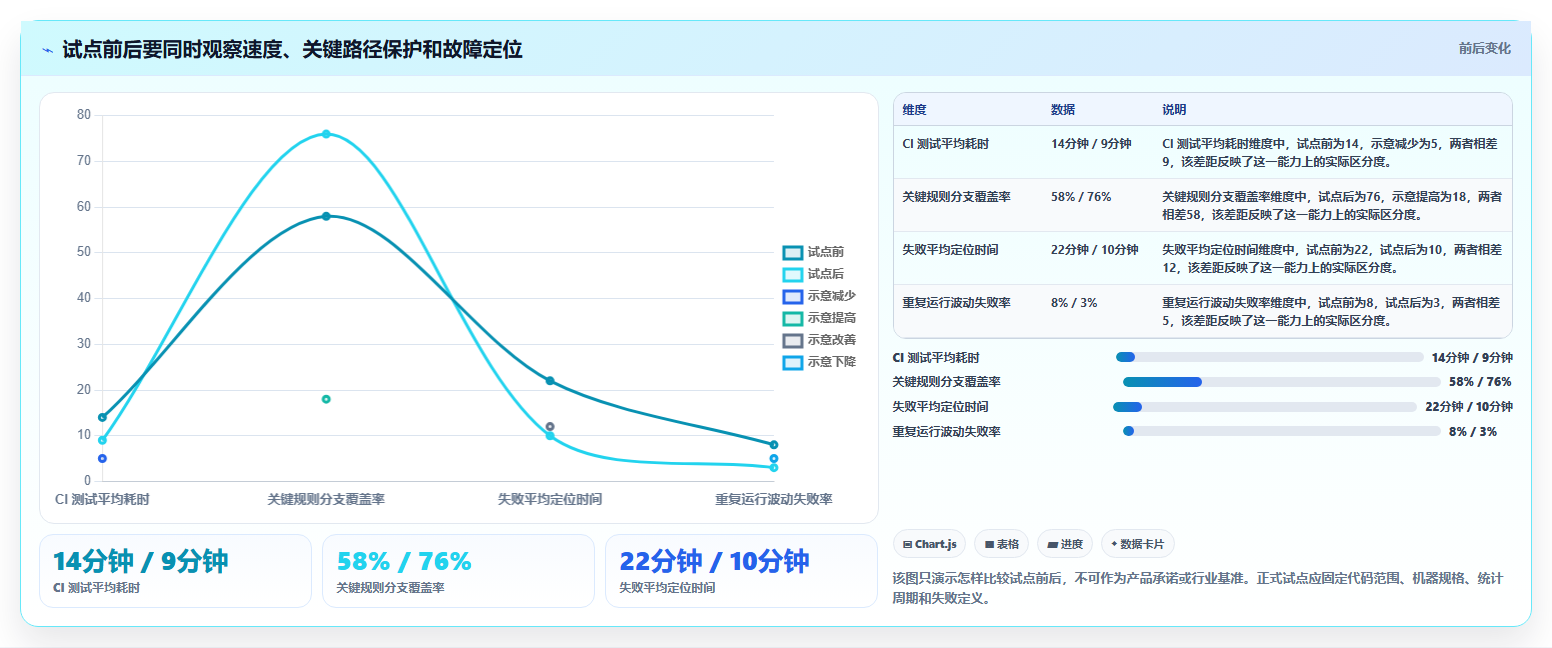The image size is (1552, 648).
Task: Click the 8% / 3% value beside the progress bar
Action: 1473,432
